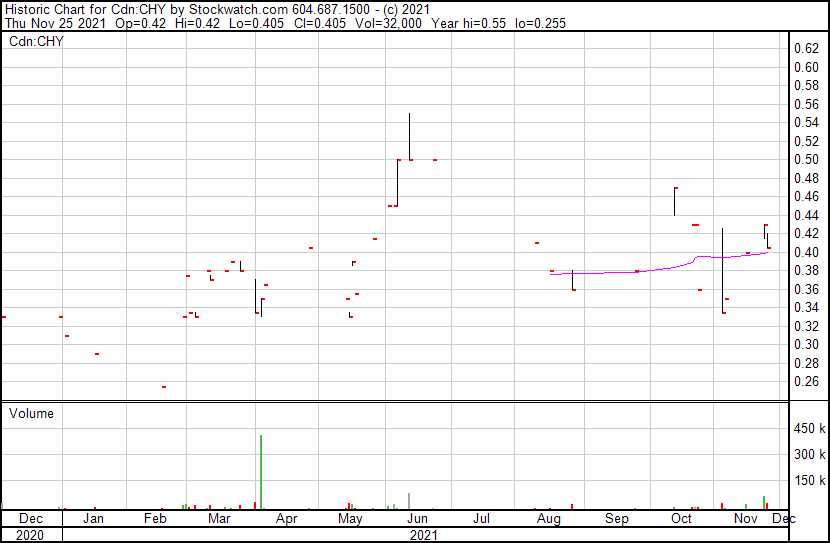Click the June price bar peaking at 0.55
This screenshot has height=543, width=830.
click(x=409, y=137)
